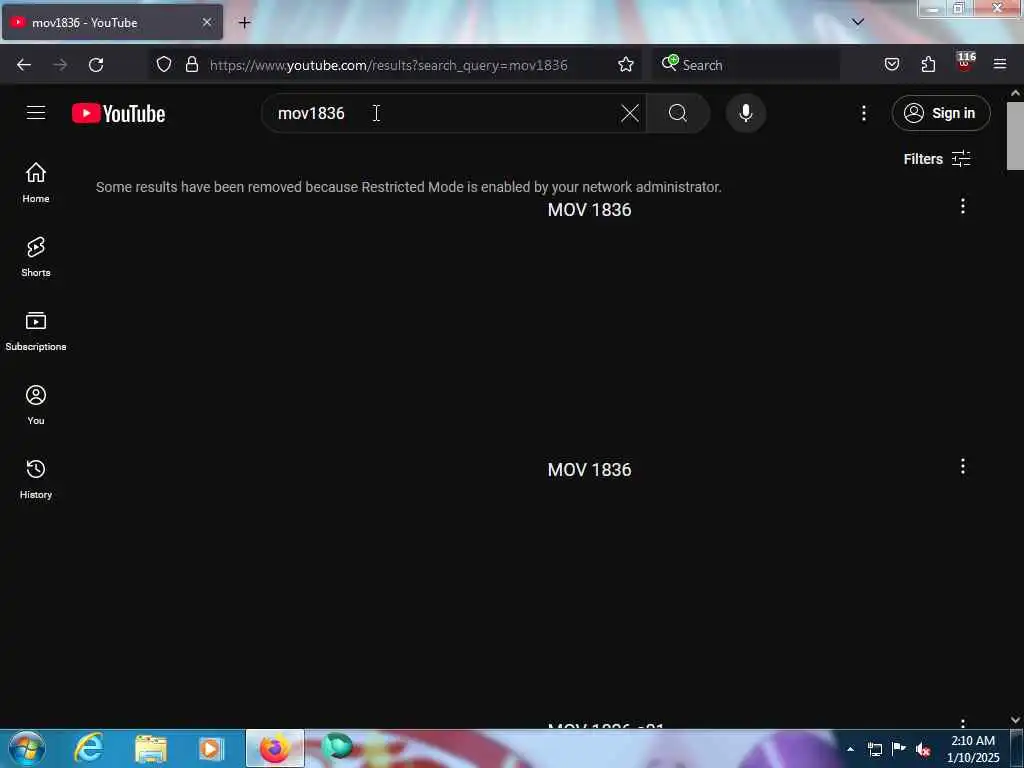Open Subscriptions in the sidebar
This screenshot has width=1024, height=768.
pos(36,331)
